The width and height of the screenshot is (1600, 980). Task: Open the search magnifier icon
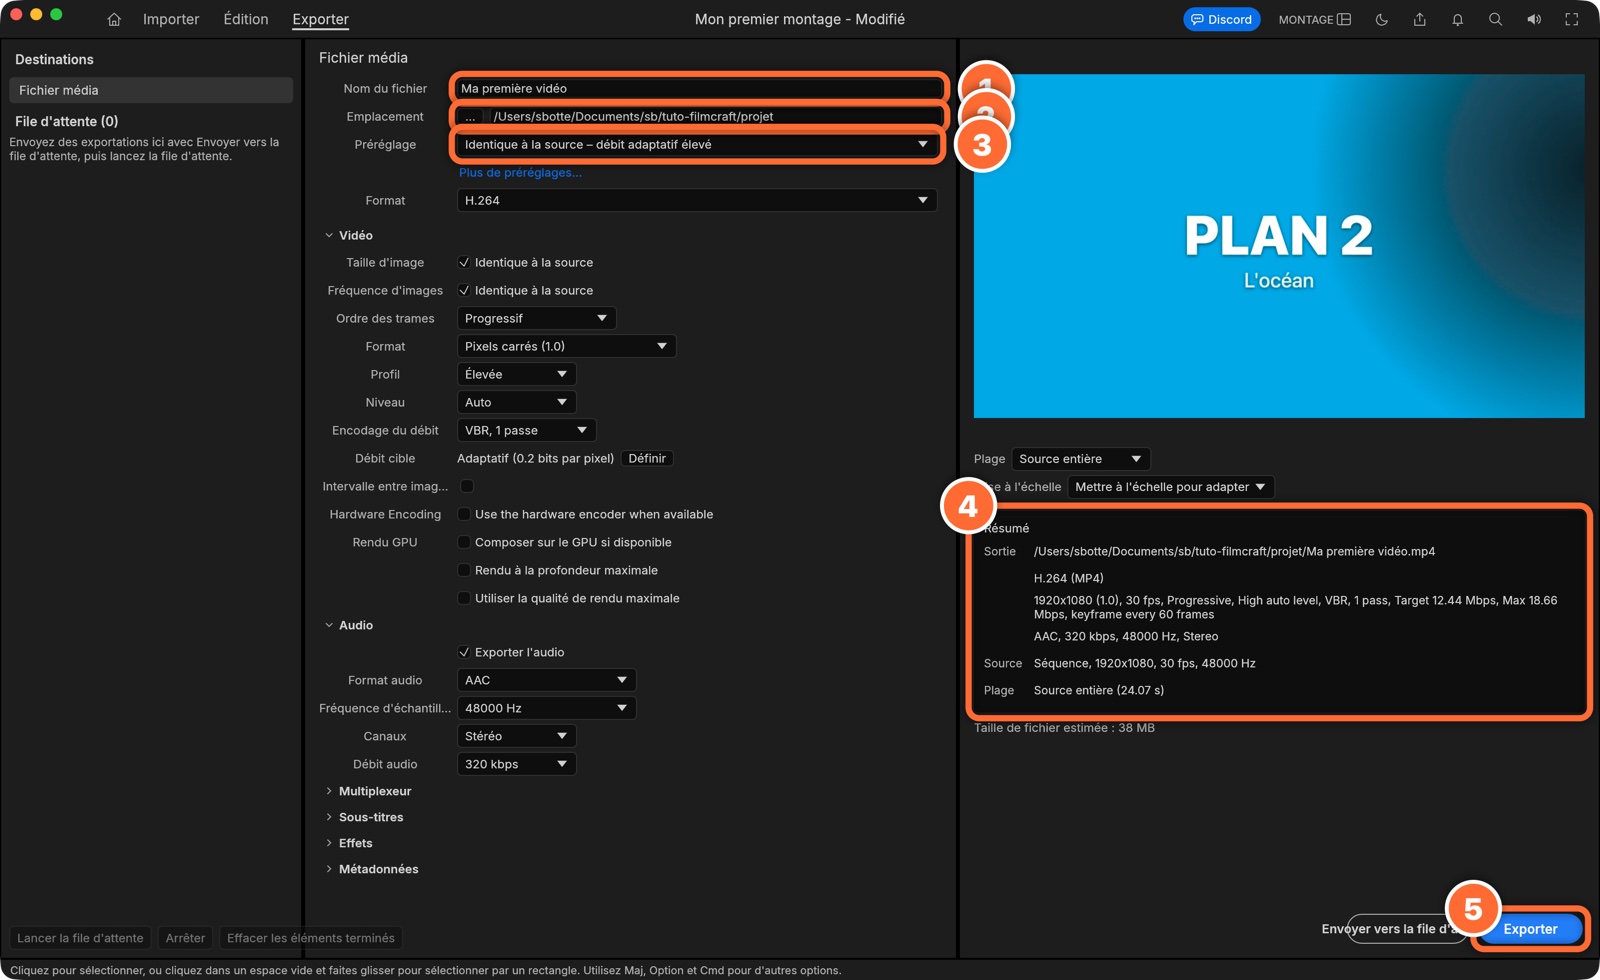1495,19
